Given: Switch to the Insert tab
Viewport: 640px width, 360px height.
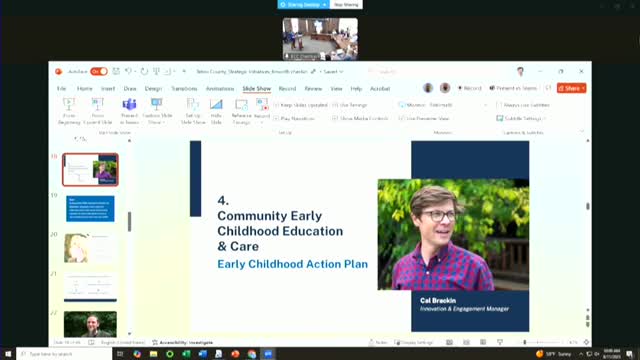Looking at the screenshot, I should click(x=108, y=89).
